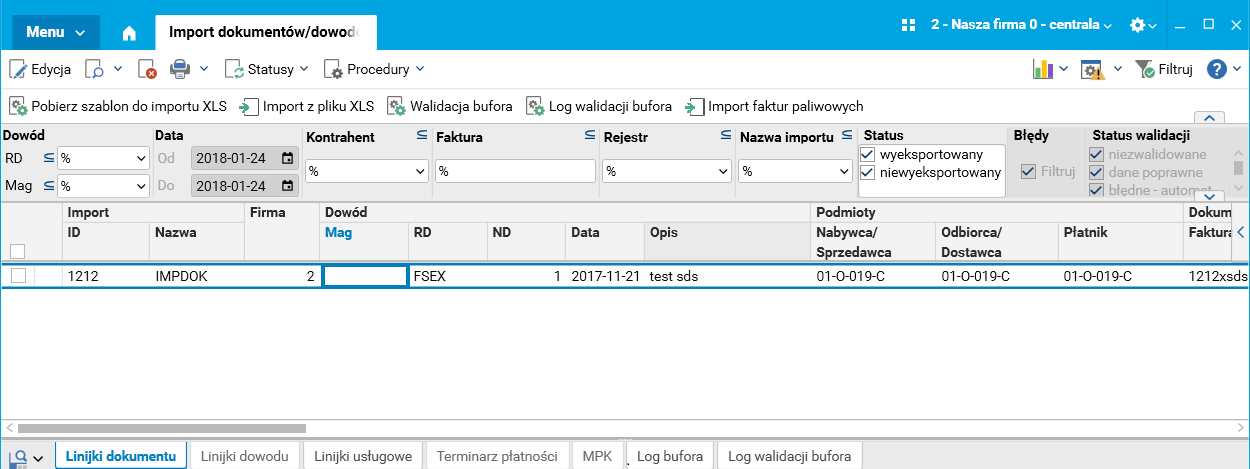Select the bottom Log walidacji bufora tab
The height and width of the screenshot is (469, 1250).
pos(790,456)
